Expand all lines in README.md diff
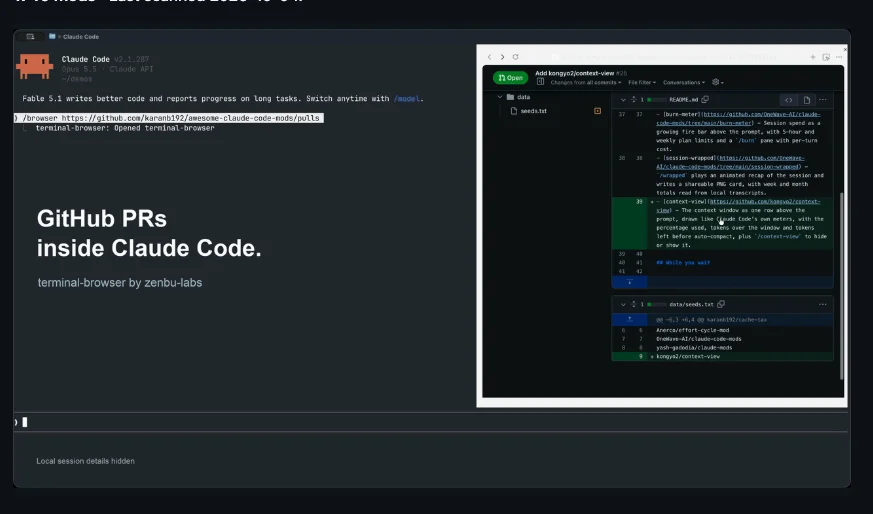873x514 pixels. click(633, 100)
